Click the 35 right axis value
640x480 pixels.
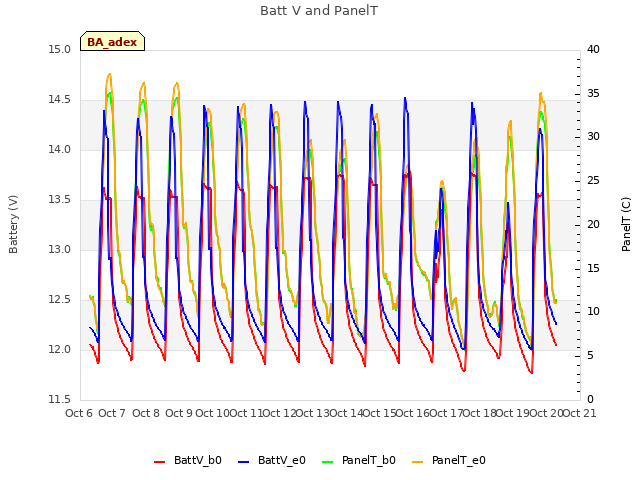[593, 93]
